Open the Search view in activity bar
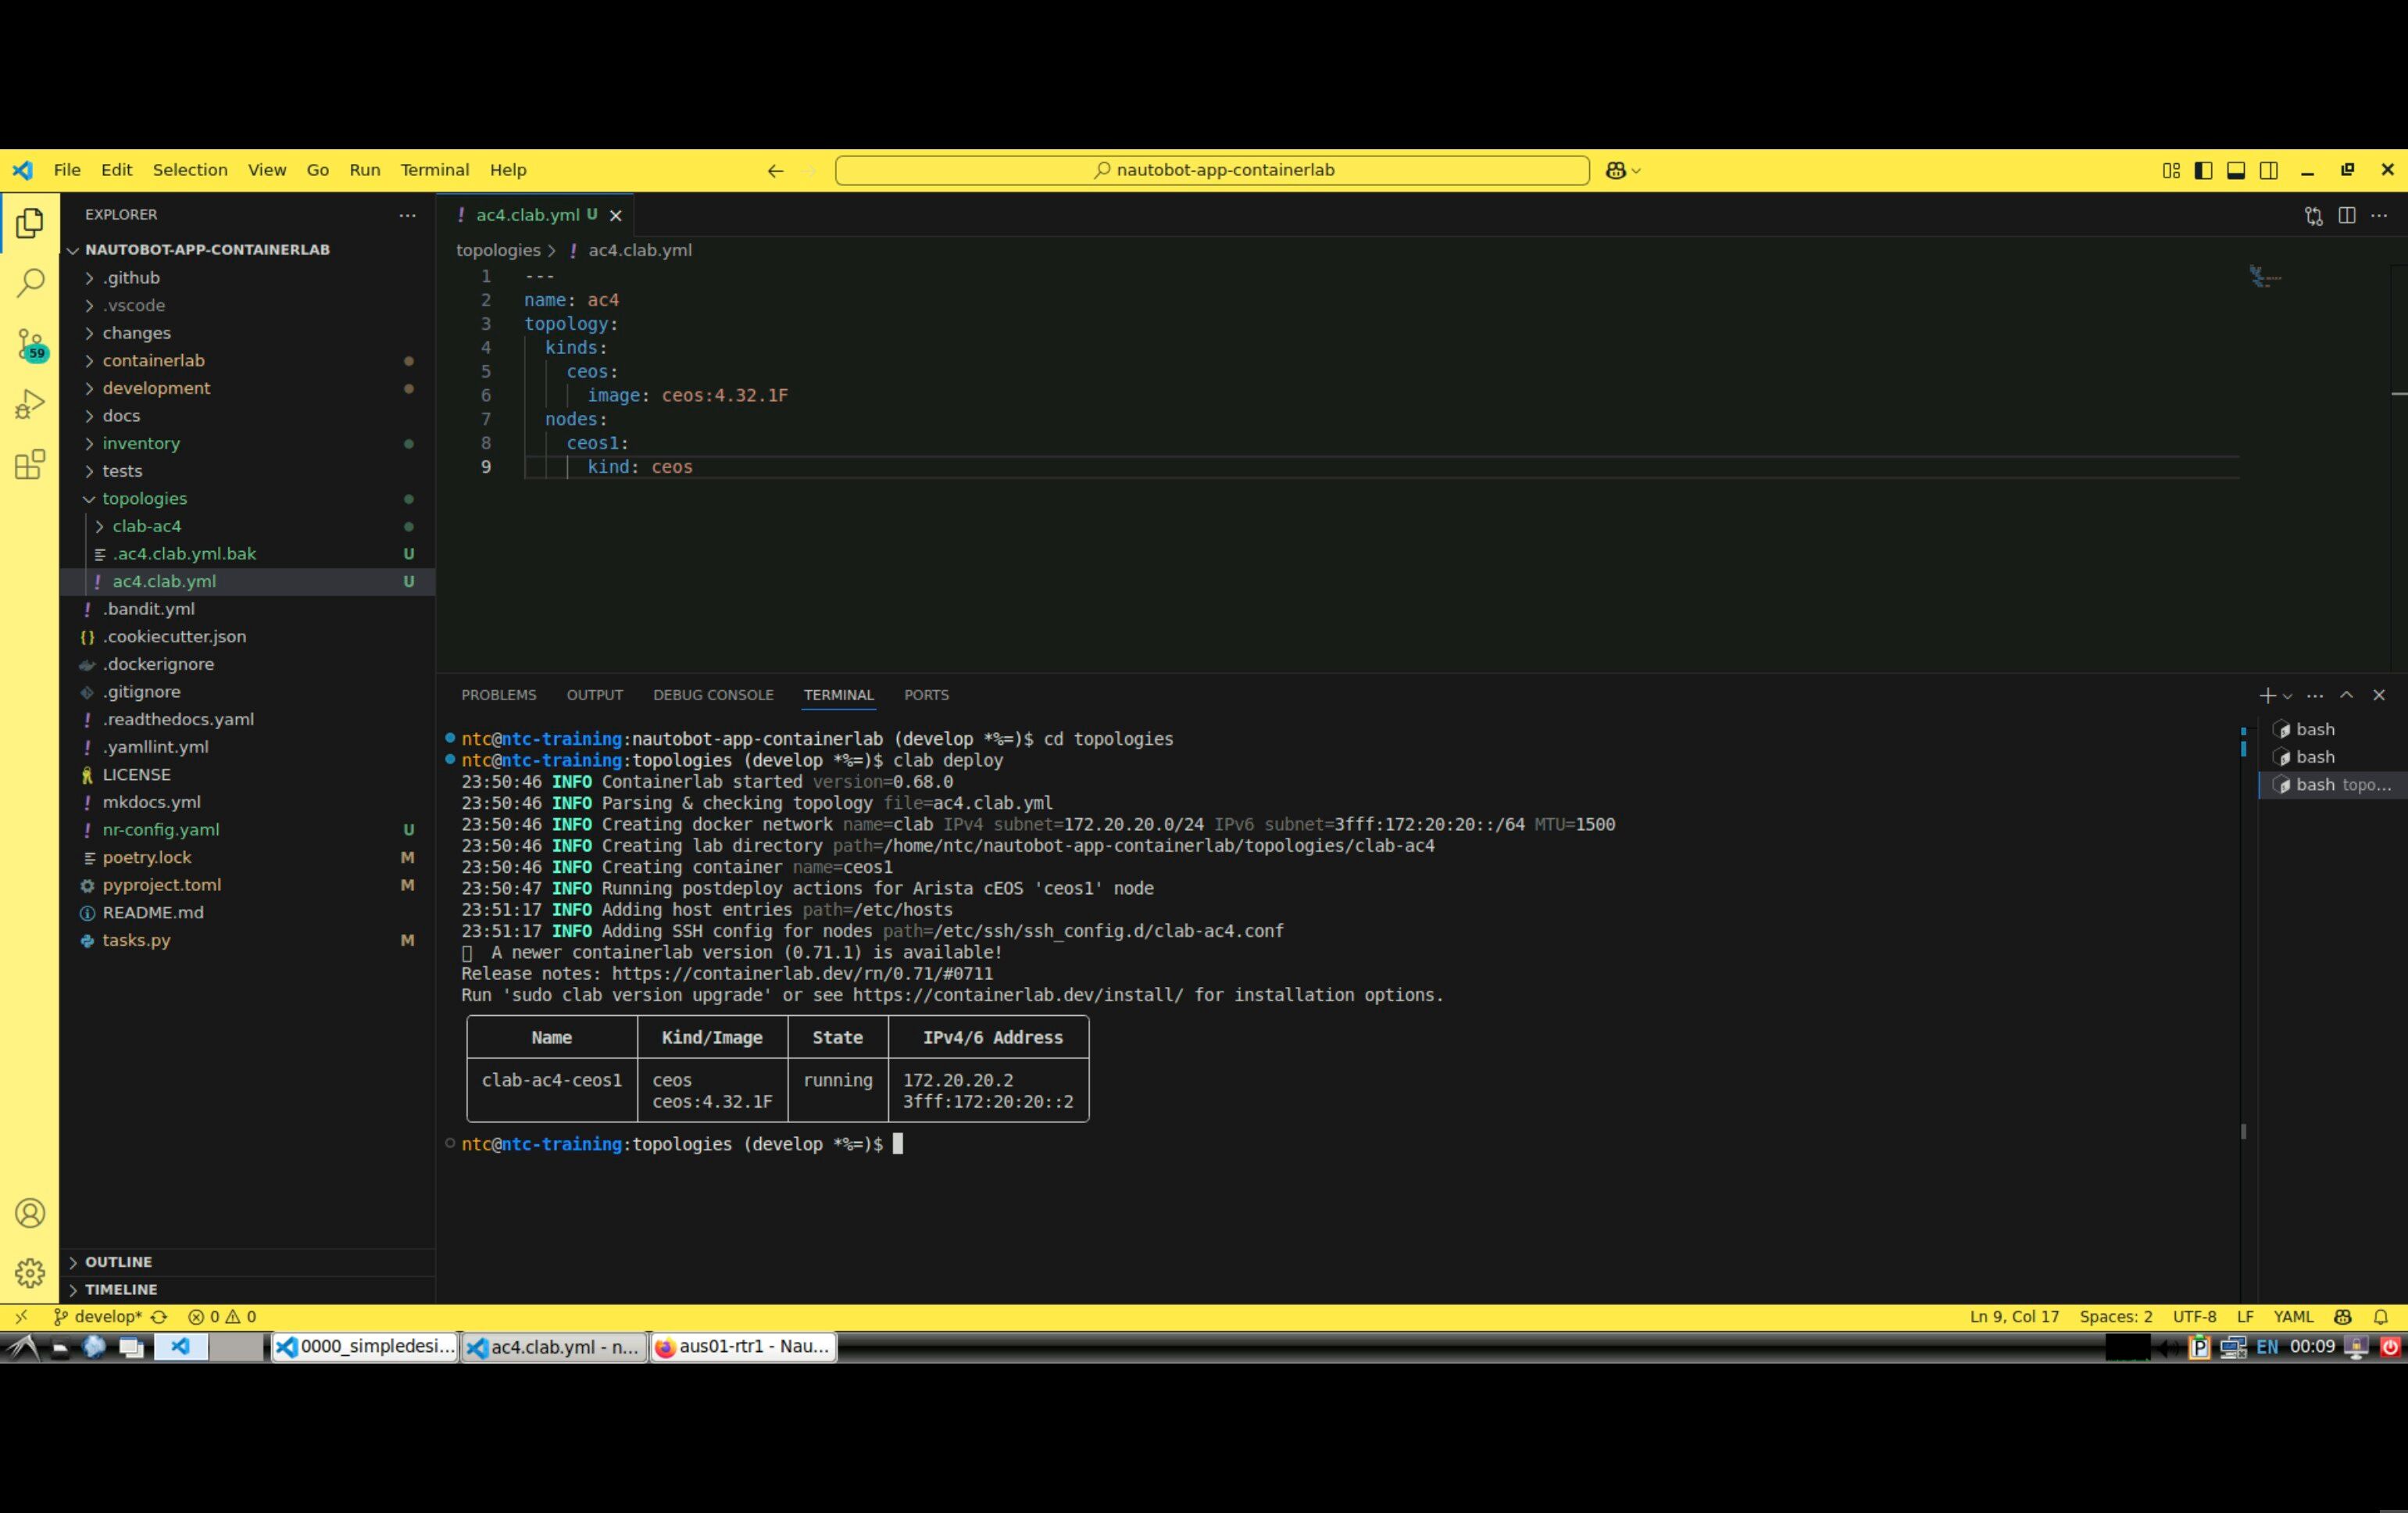Screen dimensions: 2408x1513 30,283
